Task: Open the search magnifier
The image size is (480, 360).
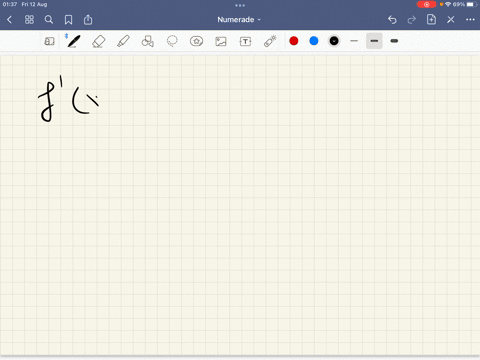Action: click(49, 20)
